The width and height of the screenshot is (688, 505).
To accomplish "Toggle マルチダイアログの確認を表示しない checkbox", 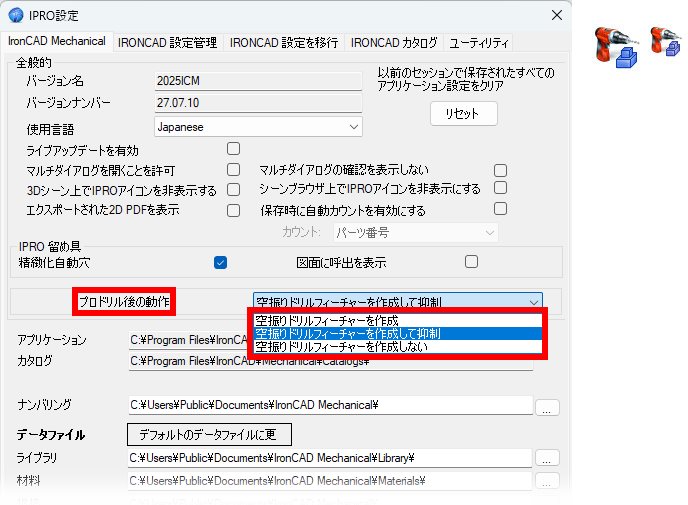I will (x=500, y=170).
